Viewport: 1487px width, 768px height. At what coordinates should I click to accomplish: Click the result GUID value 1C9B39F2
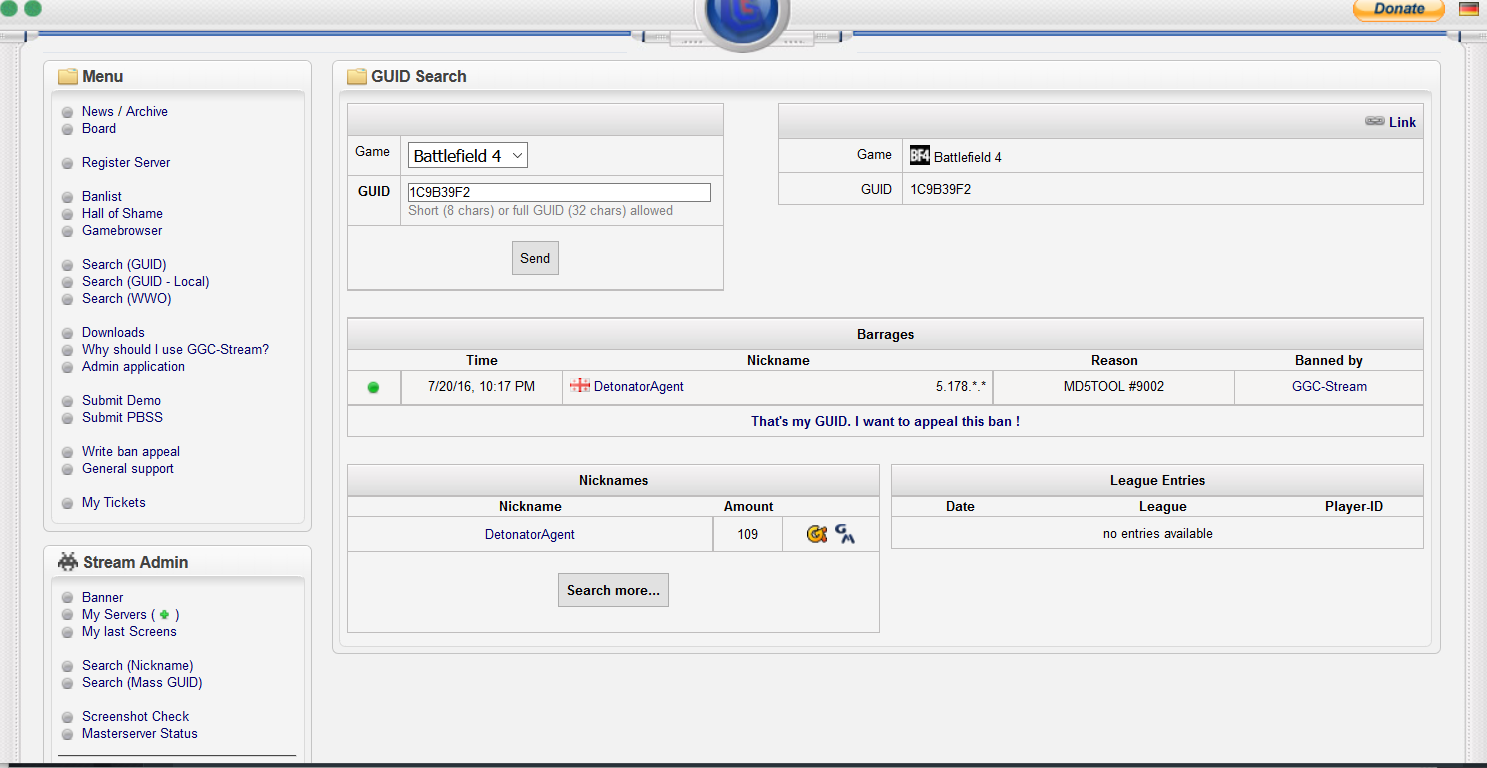(941, 188)
